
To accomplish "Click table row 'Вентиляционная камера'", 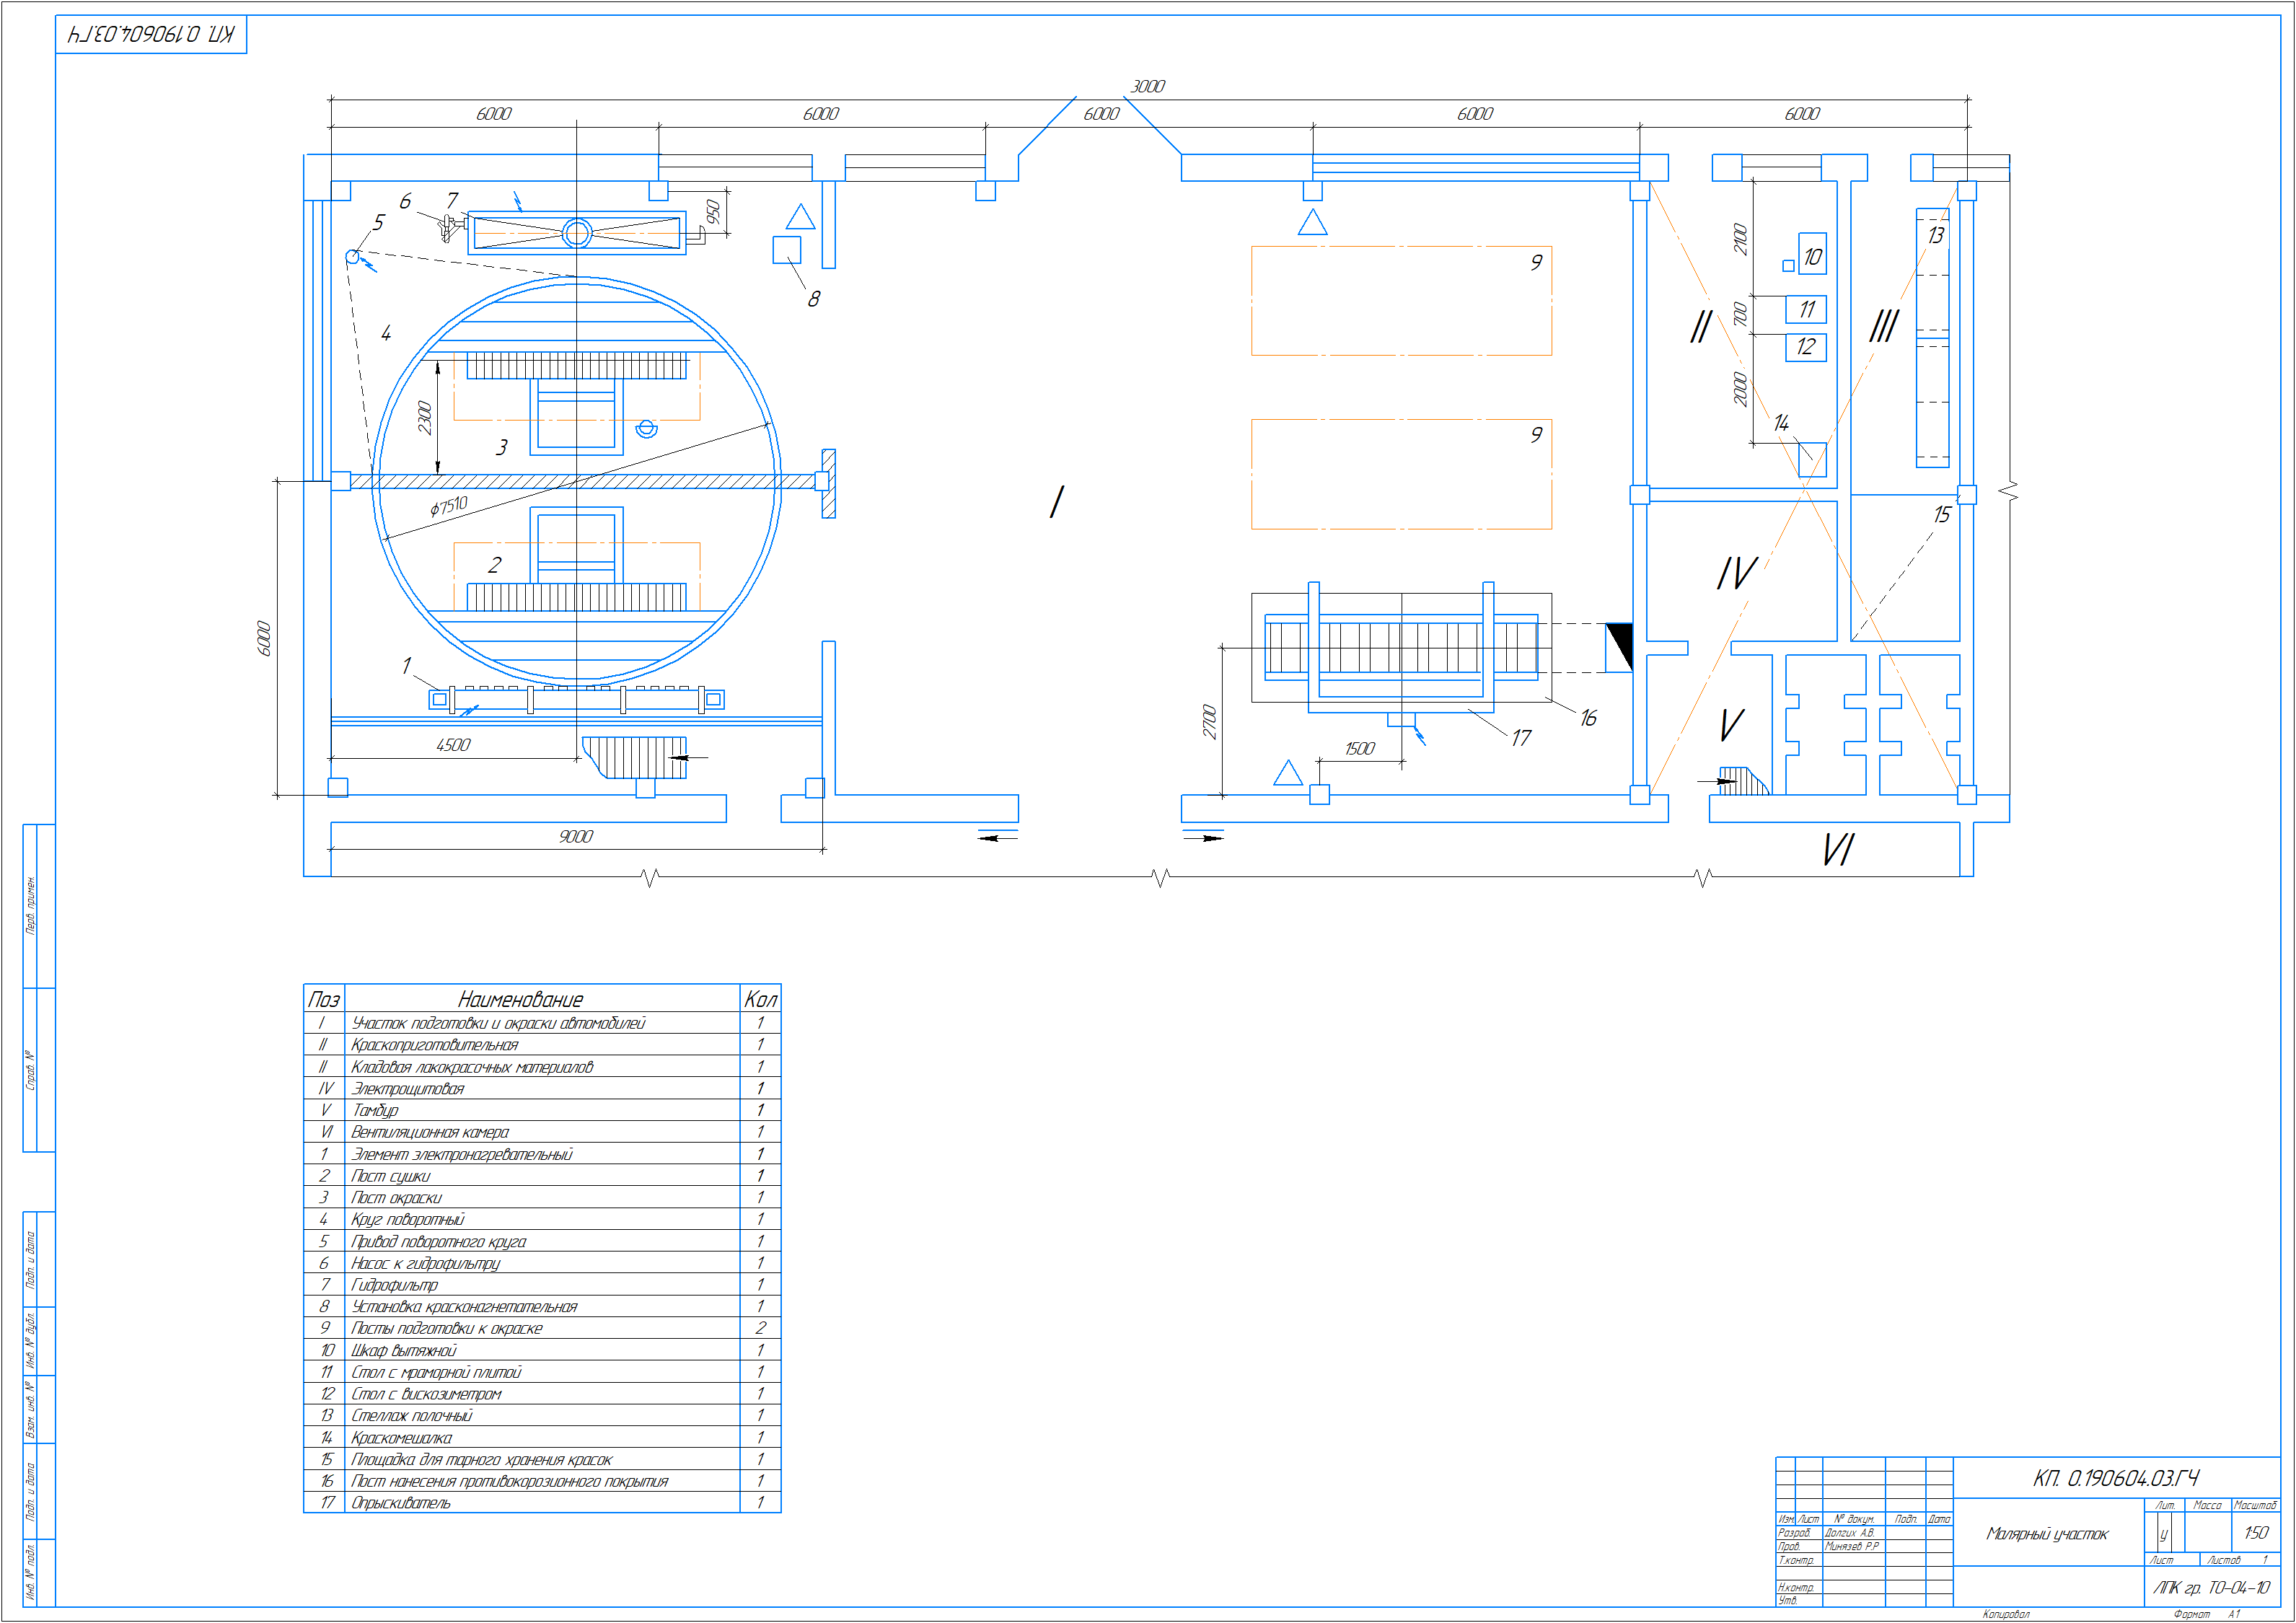I will click(430, 1132).
